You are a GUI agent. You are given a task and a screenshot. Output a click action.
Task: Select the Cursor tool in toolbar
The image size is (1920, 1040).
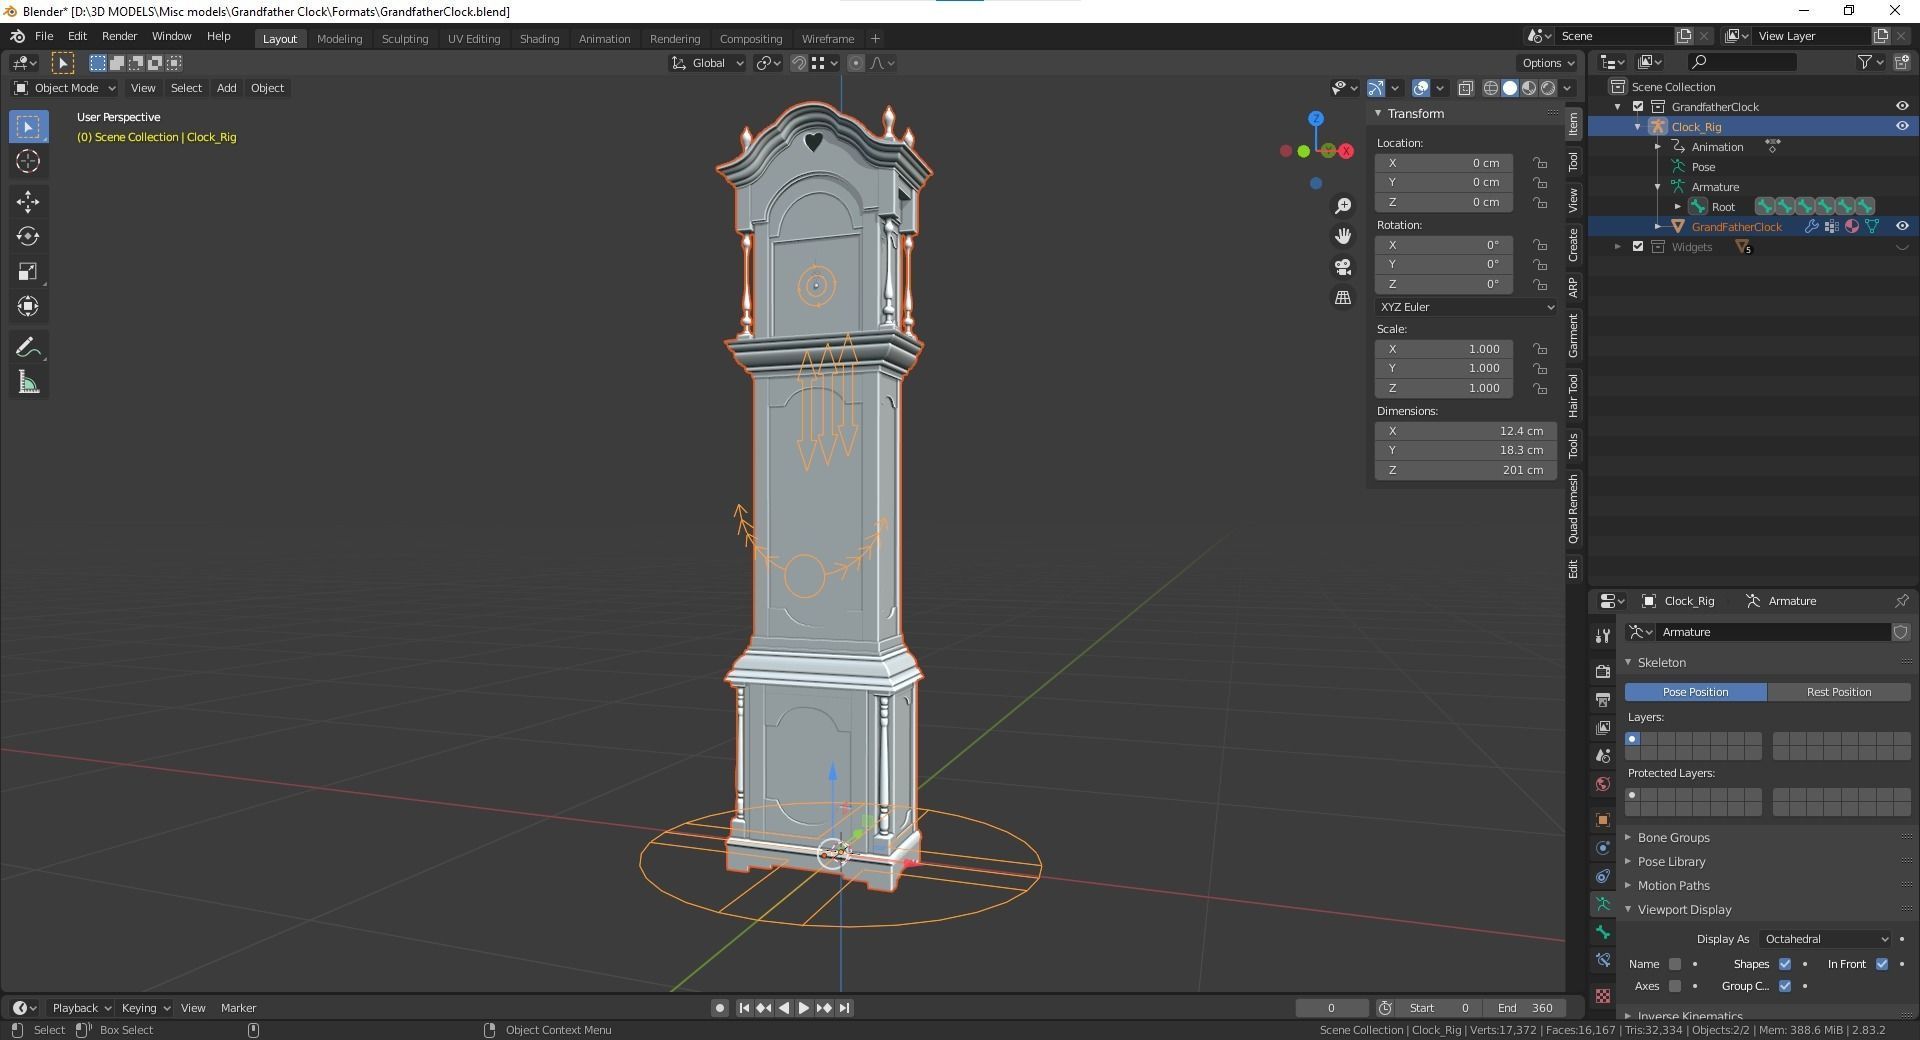point(28,161)
